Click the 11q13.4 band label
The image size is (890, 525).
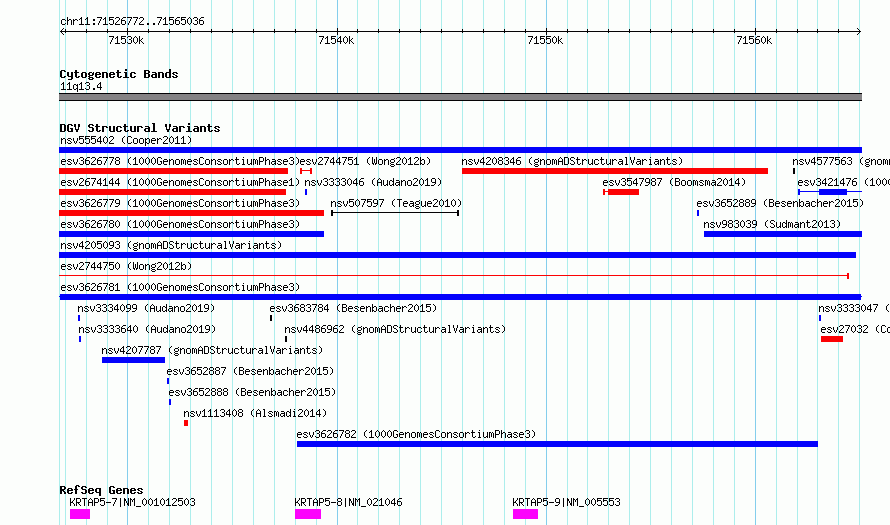(x=81, y=86)
